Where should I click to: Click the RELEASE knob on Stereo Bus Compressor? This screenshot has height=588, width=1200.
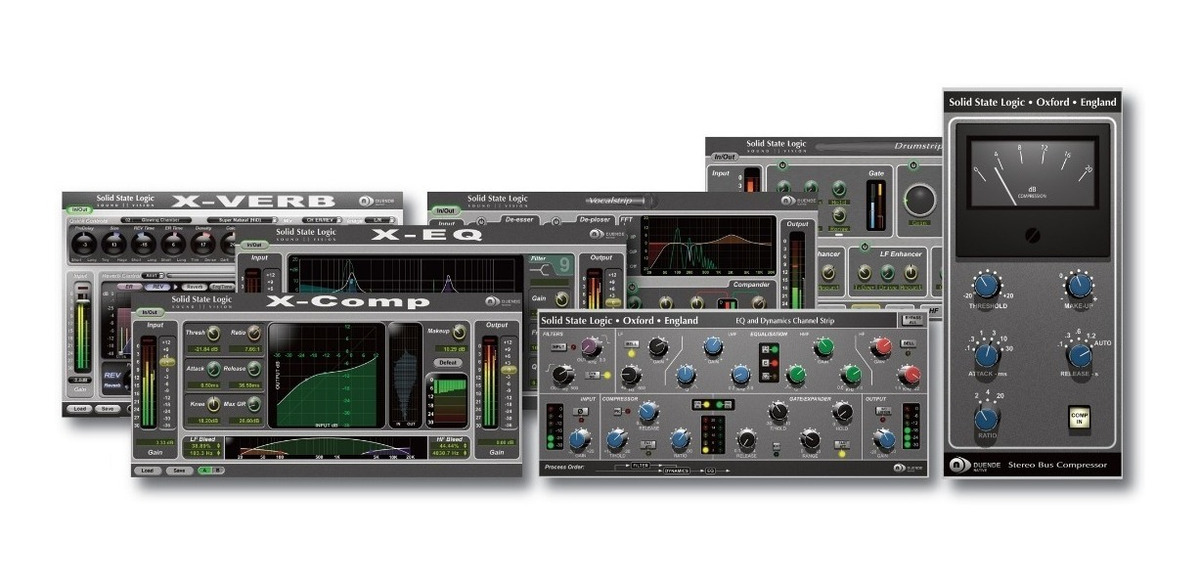pos(1079,354)
